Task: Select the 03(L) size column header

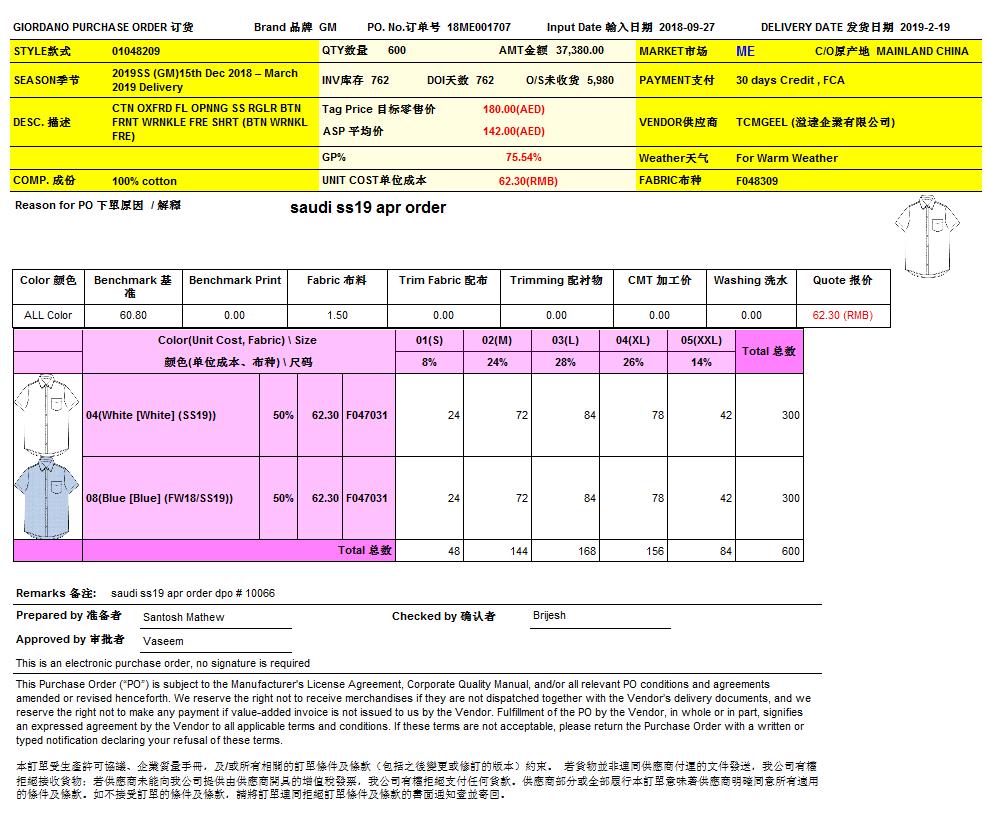Action: (x=565, y=340)
